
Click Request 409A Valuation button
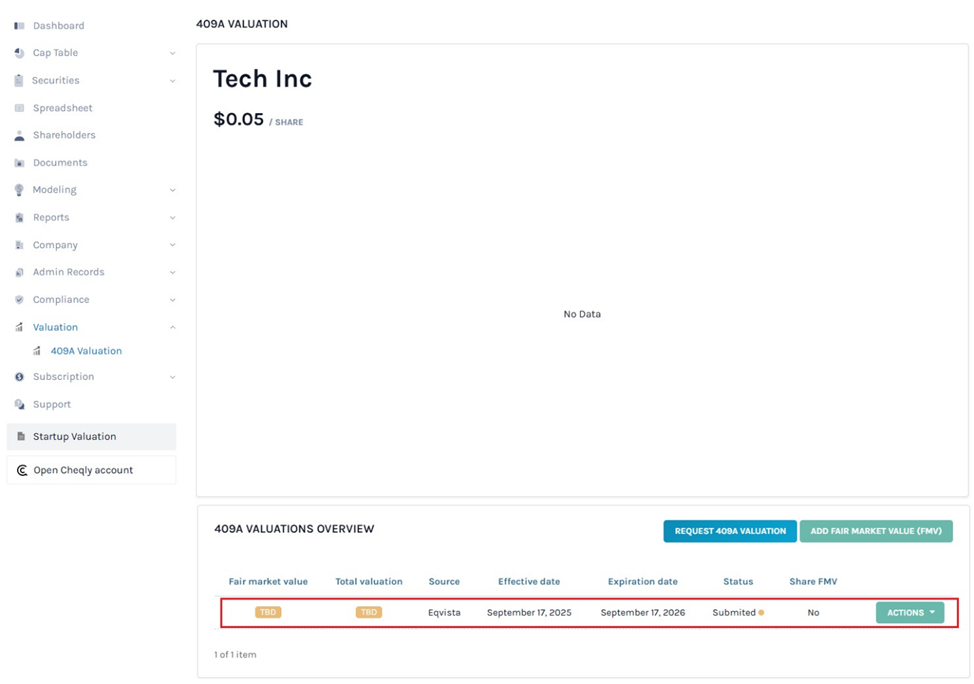click(x=729, y=531)
